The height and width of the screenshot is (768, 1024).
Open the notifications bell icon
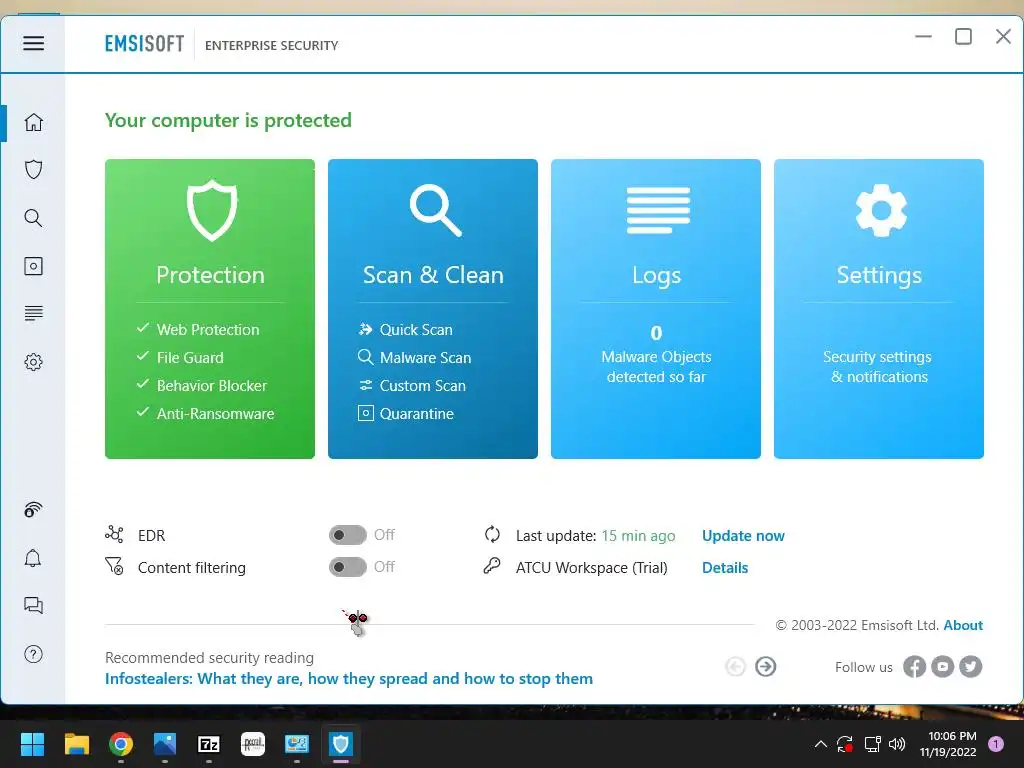click(x=33, y=558)
